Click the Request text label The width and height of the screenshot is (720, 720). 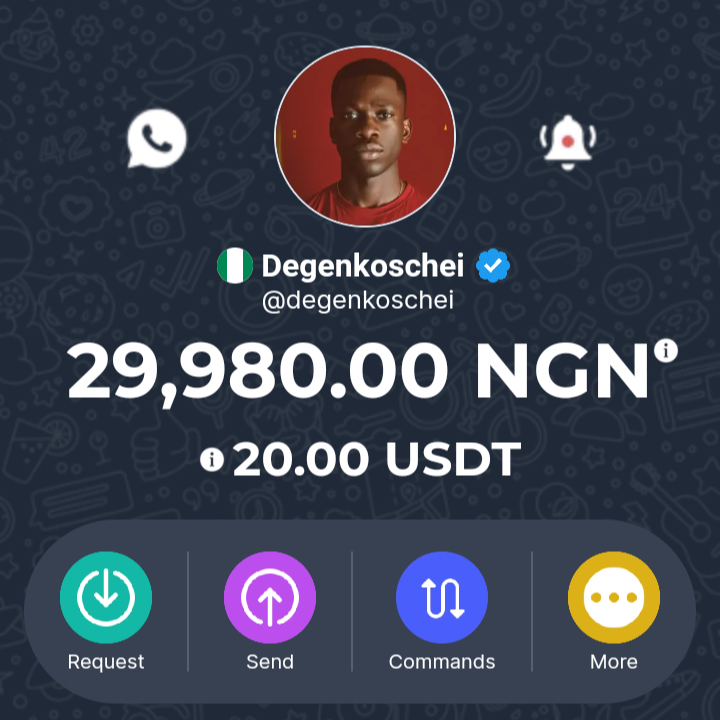[106, 662]
